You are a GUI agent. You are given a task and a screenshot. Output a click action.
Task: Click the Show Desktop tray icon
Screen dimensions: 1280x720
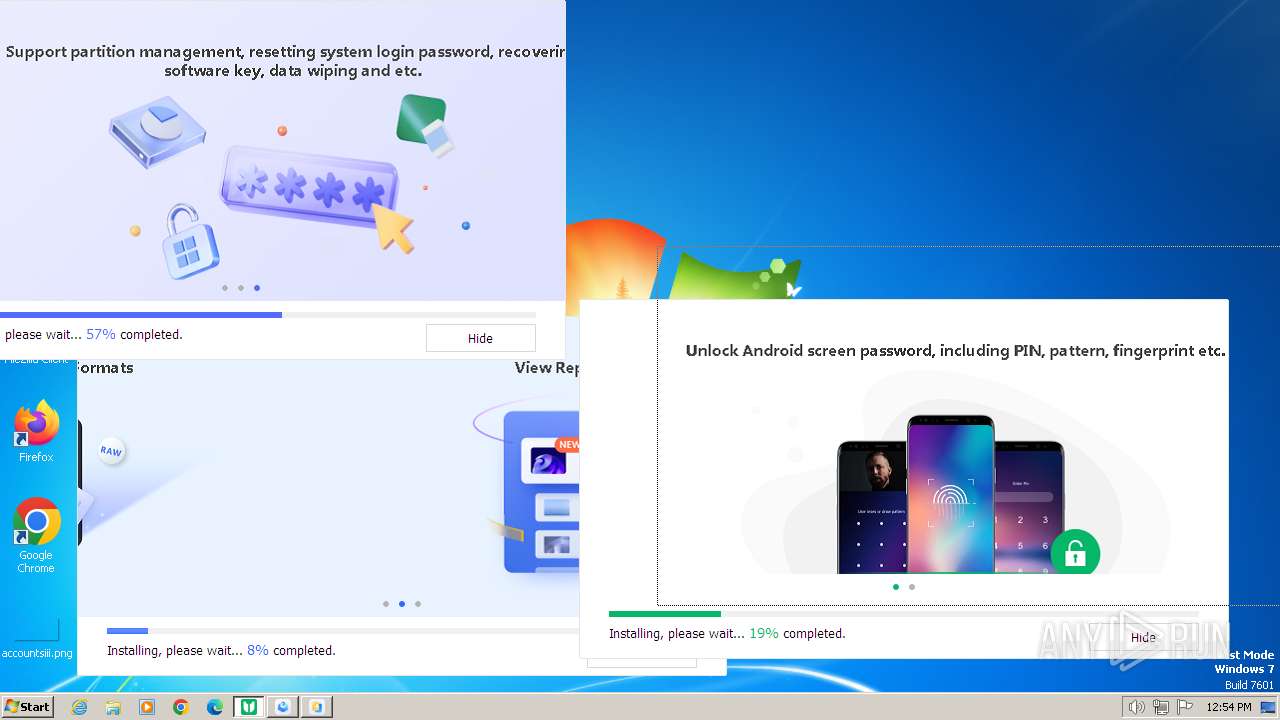click(1270, 707)
